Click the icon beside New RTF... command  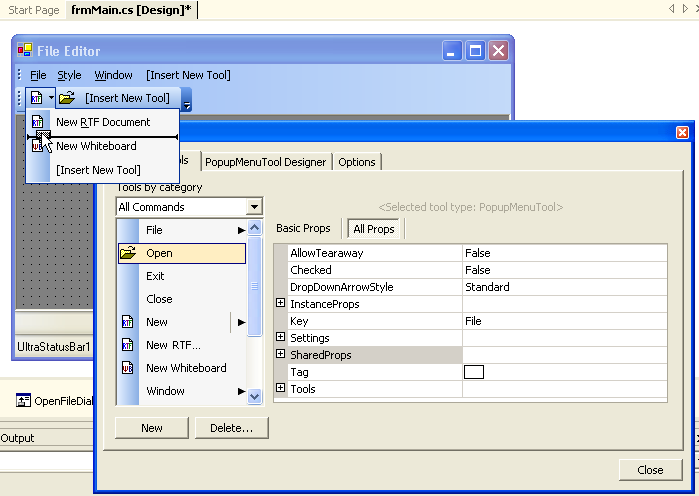tap(128, 345)
